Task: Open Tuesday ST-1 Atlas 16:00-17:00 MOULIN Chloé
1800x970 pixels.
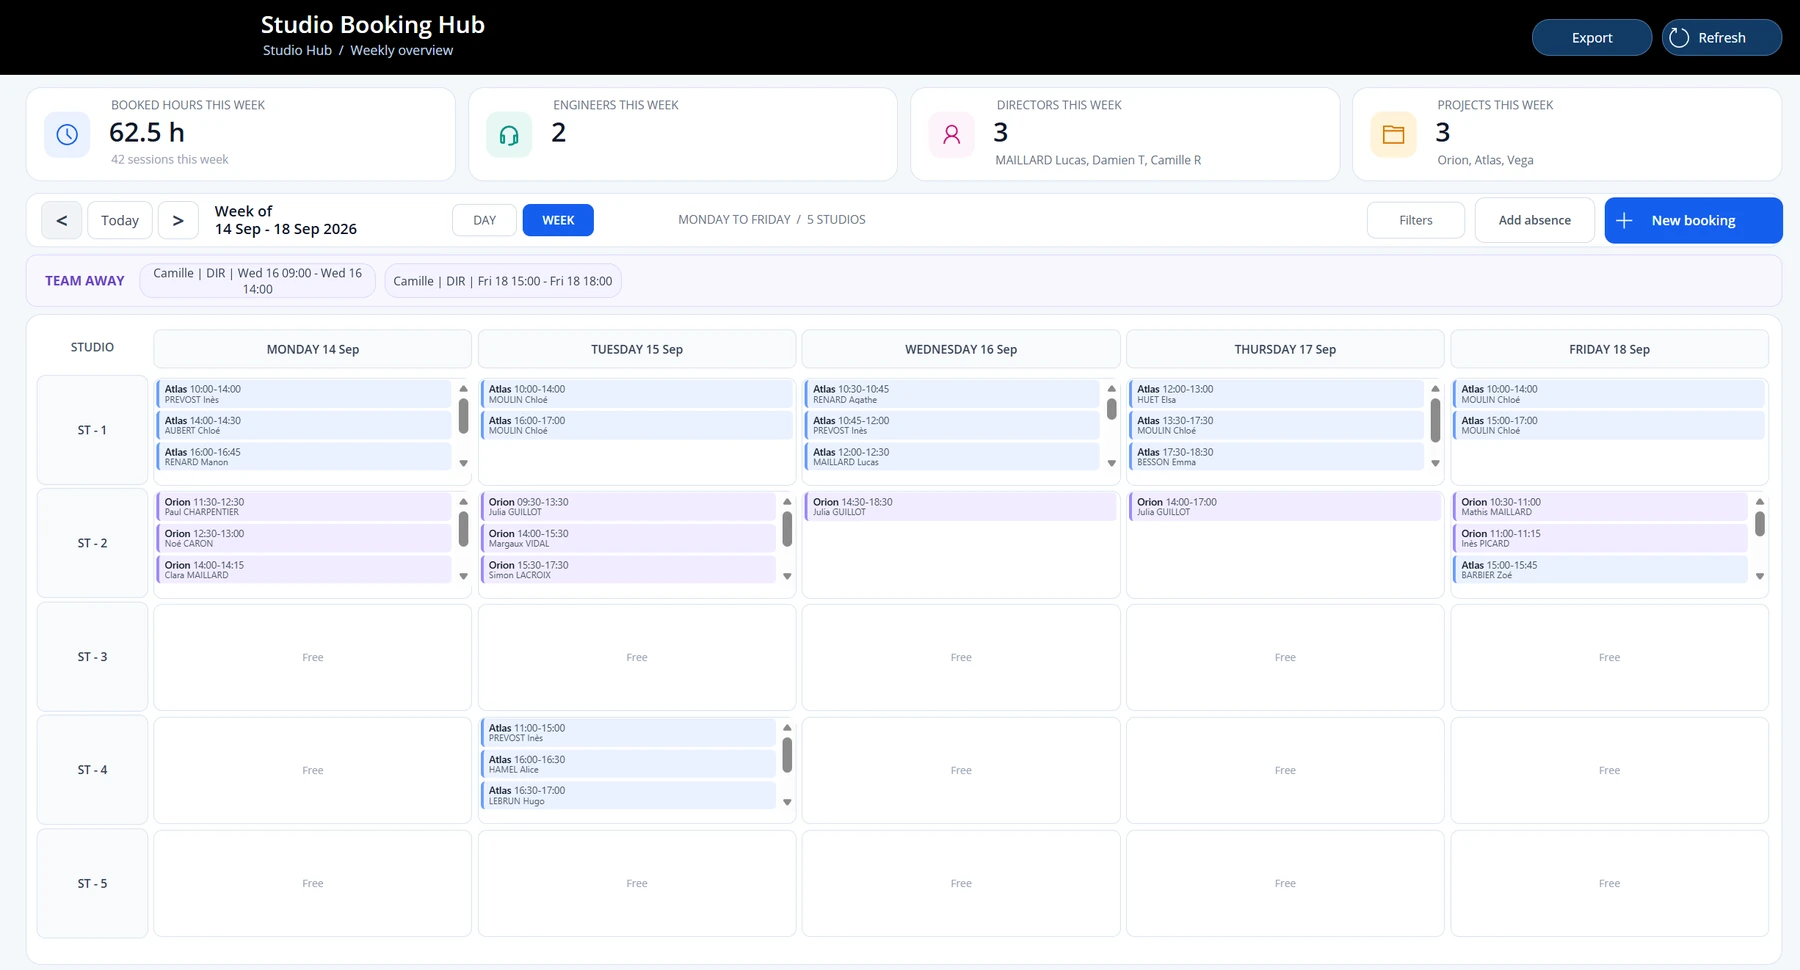Action: tap(636, 425)
